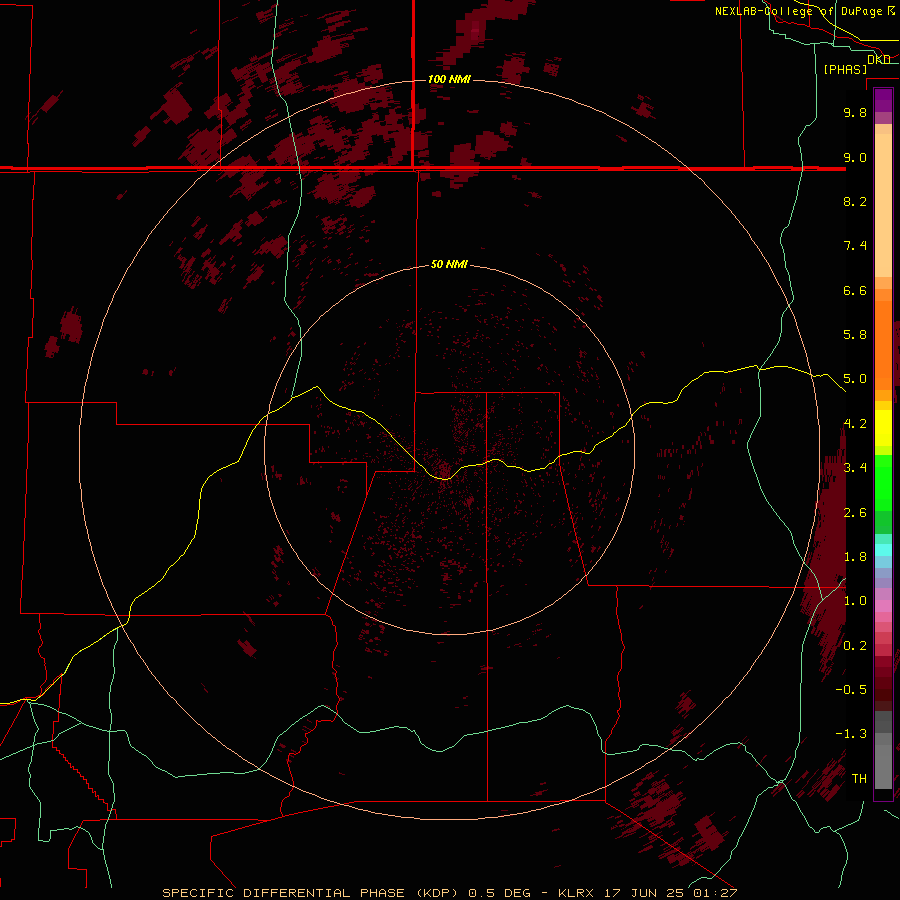Click the bottom KDP product caption text
Screen dimensions: 900x900
click(449, 893)
